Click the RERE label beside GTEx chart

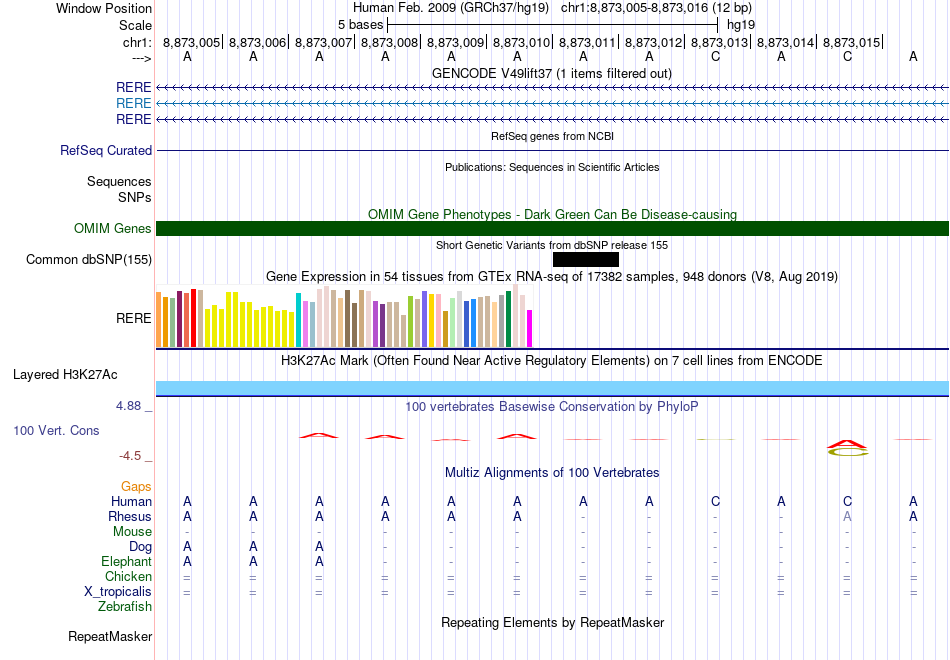point(133,318)
